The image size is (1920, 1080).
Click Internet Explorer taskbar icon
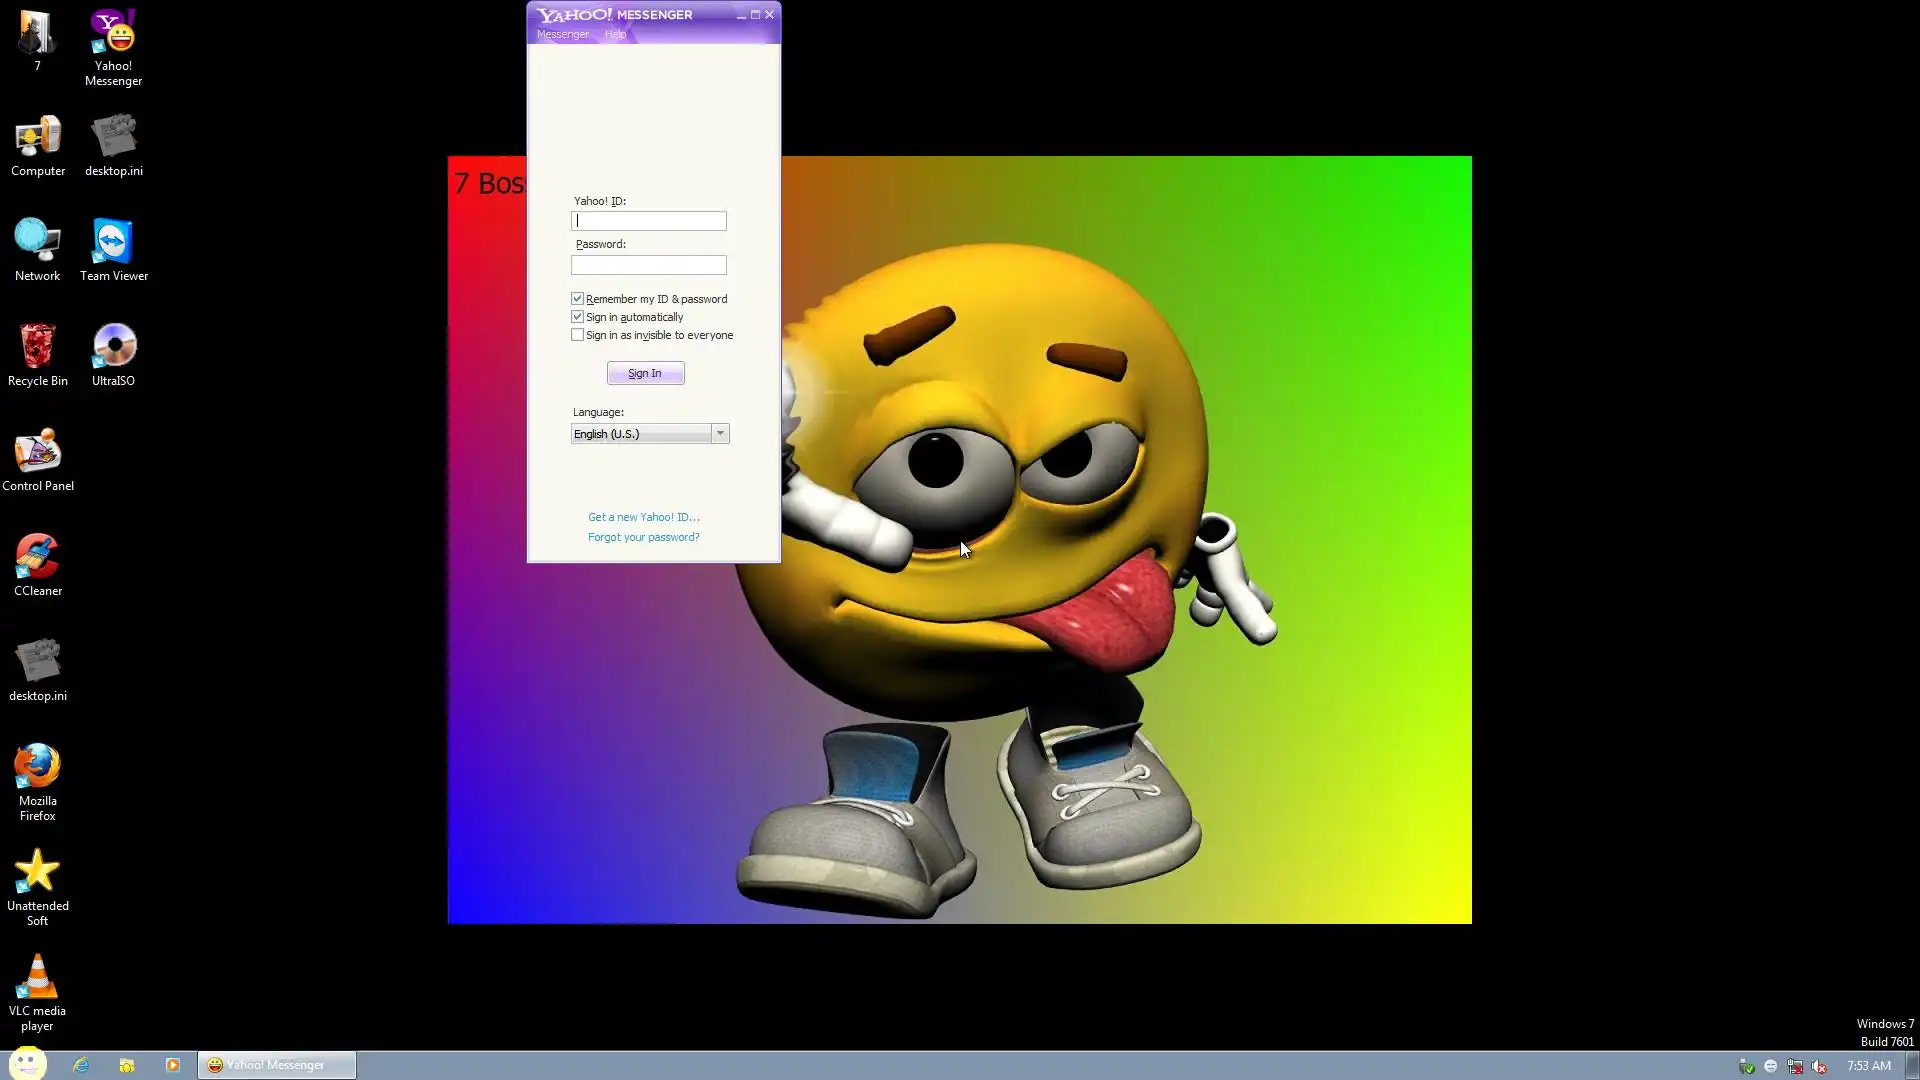pyautogui.click(x=81, y=1065)
